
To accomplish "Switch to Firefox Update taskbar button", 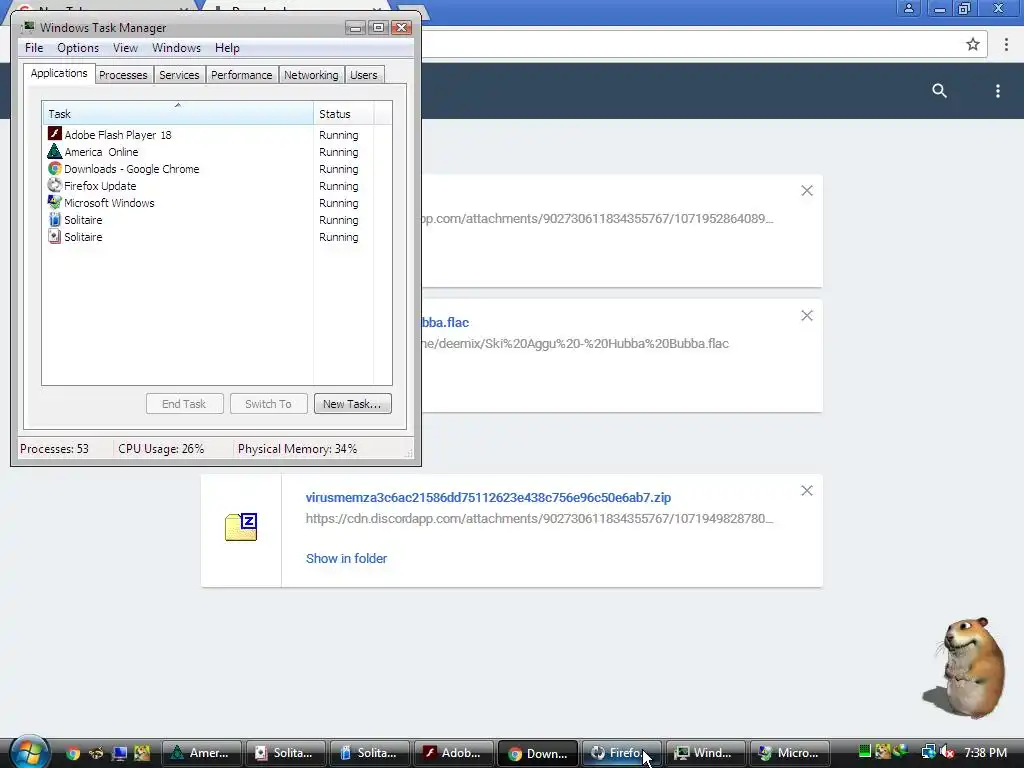I will click(x=622, y=753).
